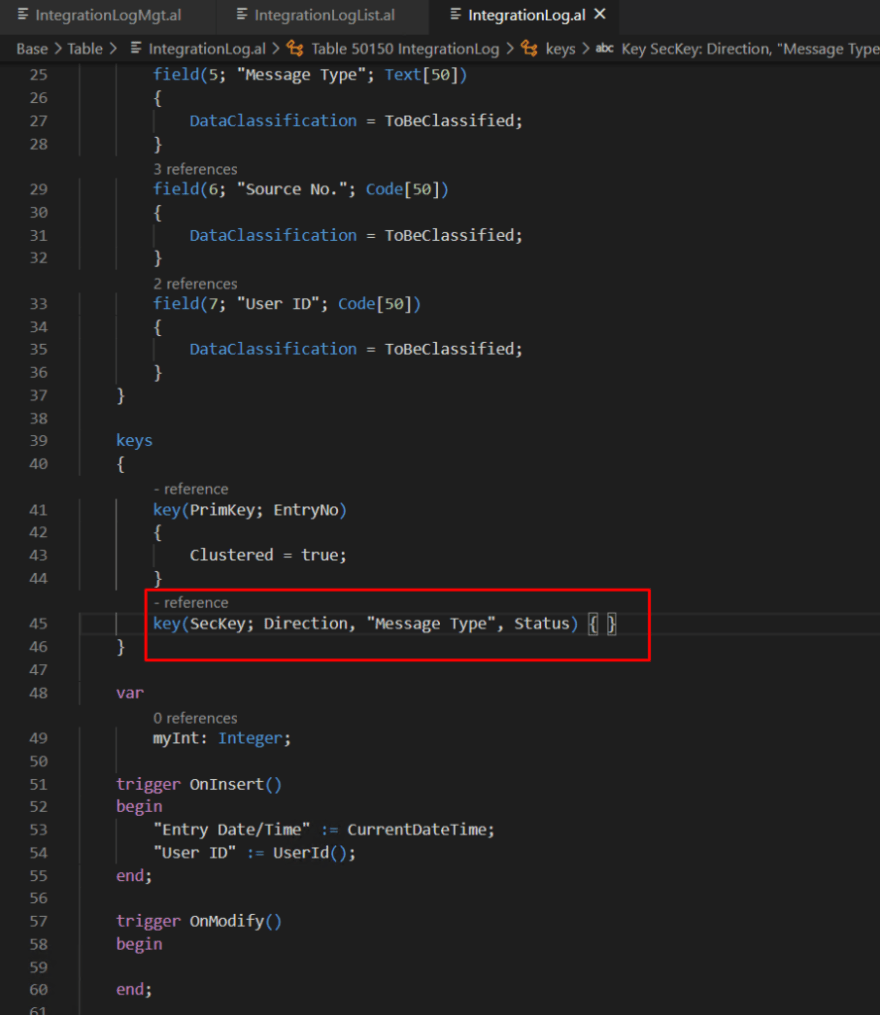Open Table 50150 IntegrationLog breadcrumb
Image resolution: width=880 pixels, height=1015 pixels.
[405, 49]
